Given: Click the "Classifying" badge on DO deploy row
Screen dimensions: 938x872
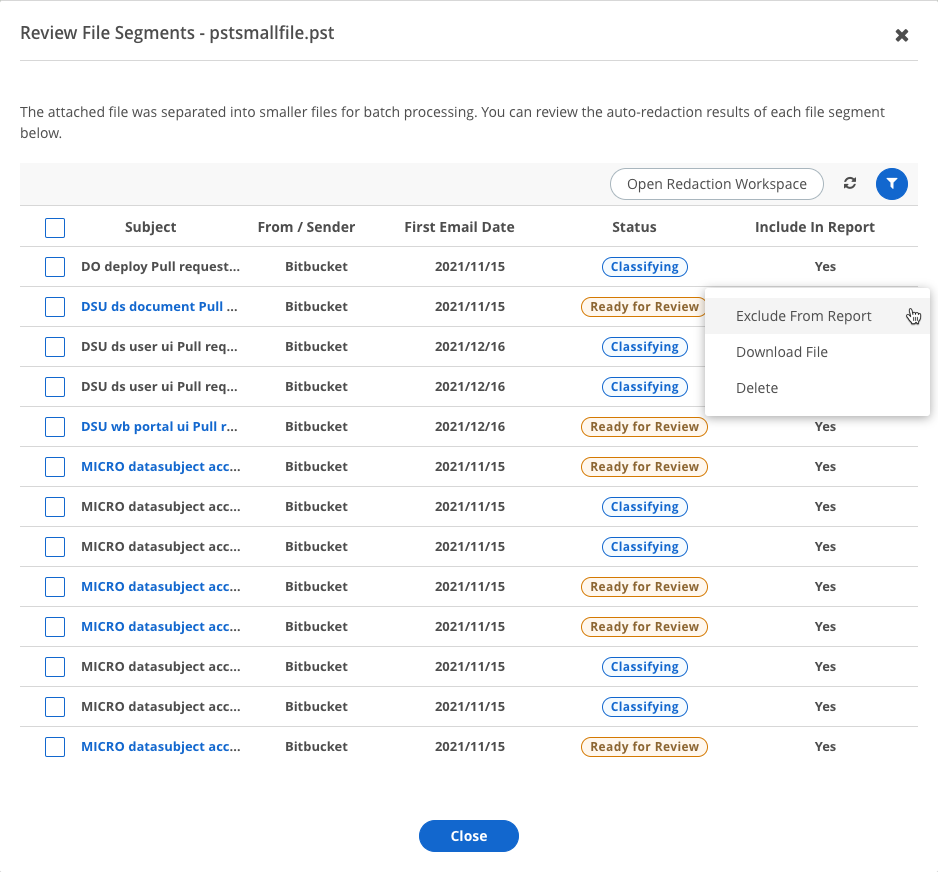Looking at the screenshot, I should point(644,266).
